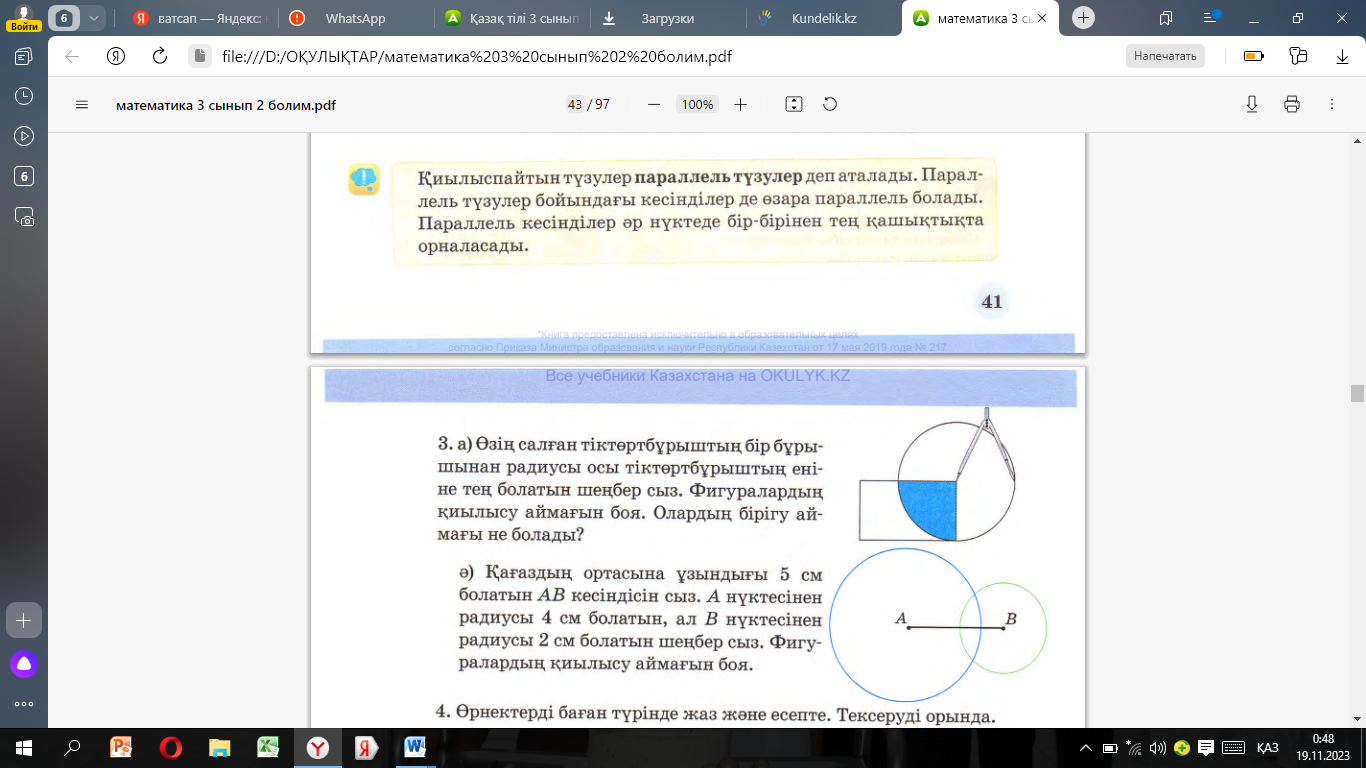1366x768 pixels.
Task: Open the extensions icon next to battery icon
Action: tap(1299, 56)
